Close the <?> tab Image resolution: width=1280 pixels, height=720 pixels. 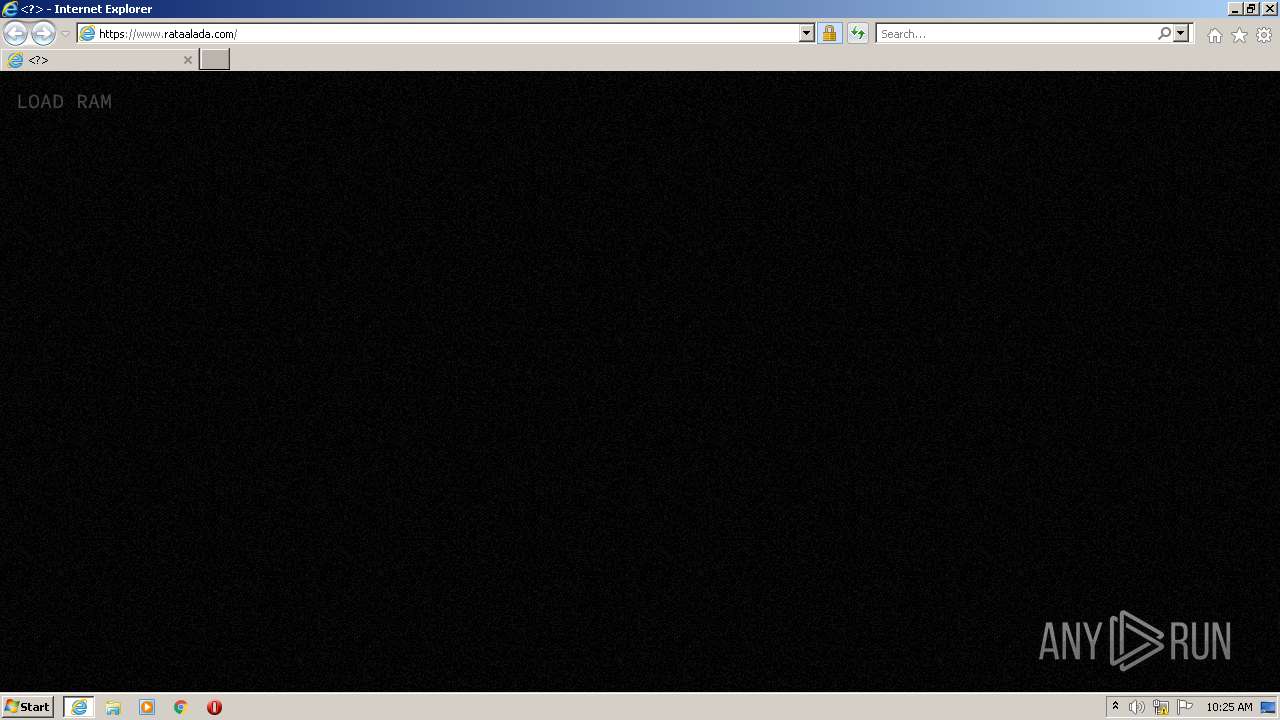tap(187, 60)
